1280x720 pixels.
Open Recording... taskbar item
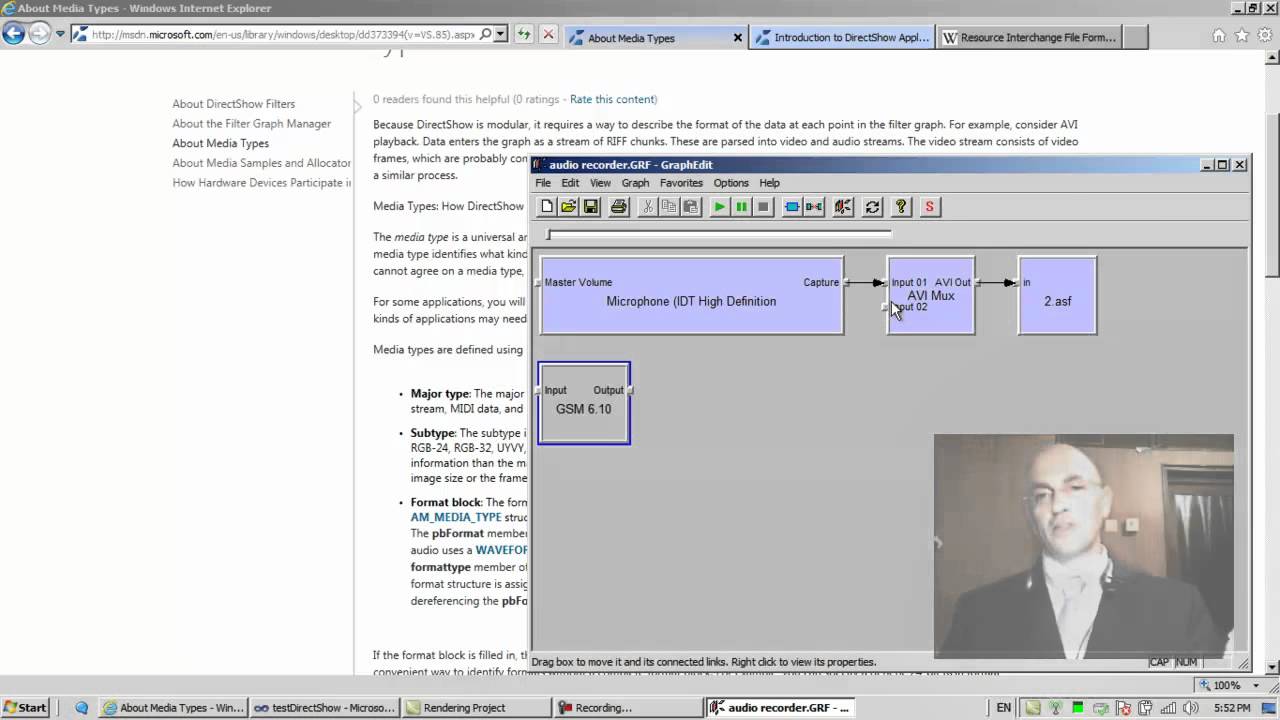click(x=627, y=707)
